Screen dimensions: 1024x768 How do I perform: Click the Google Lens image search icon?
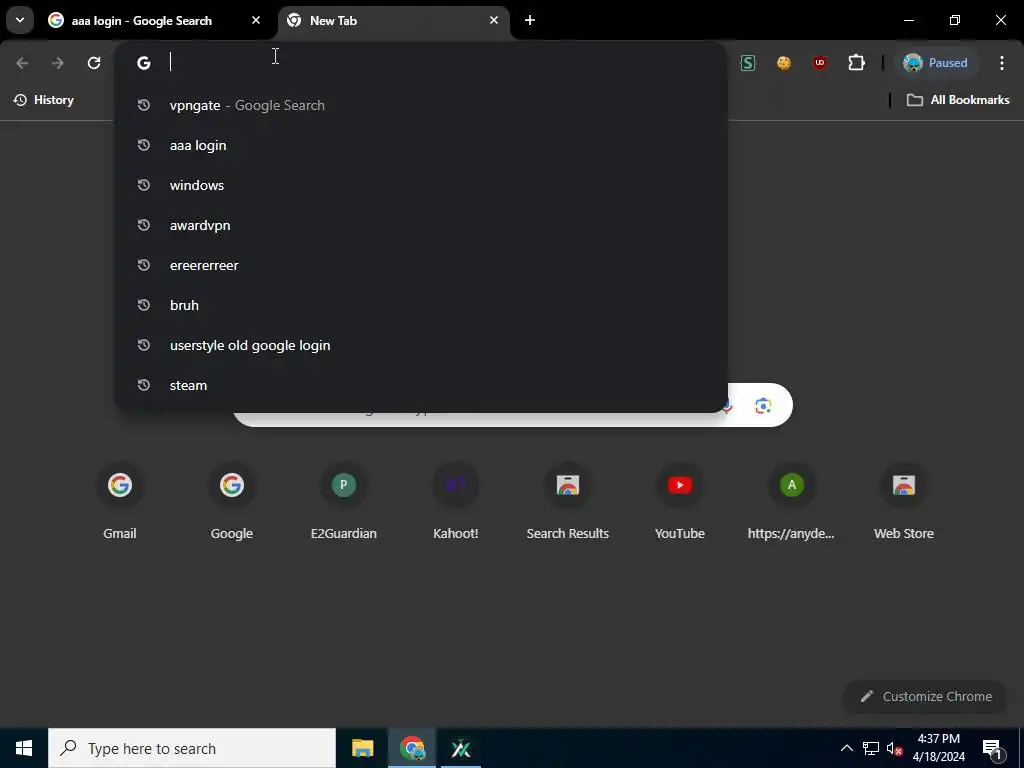point(763,406)
